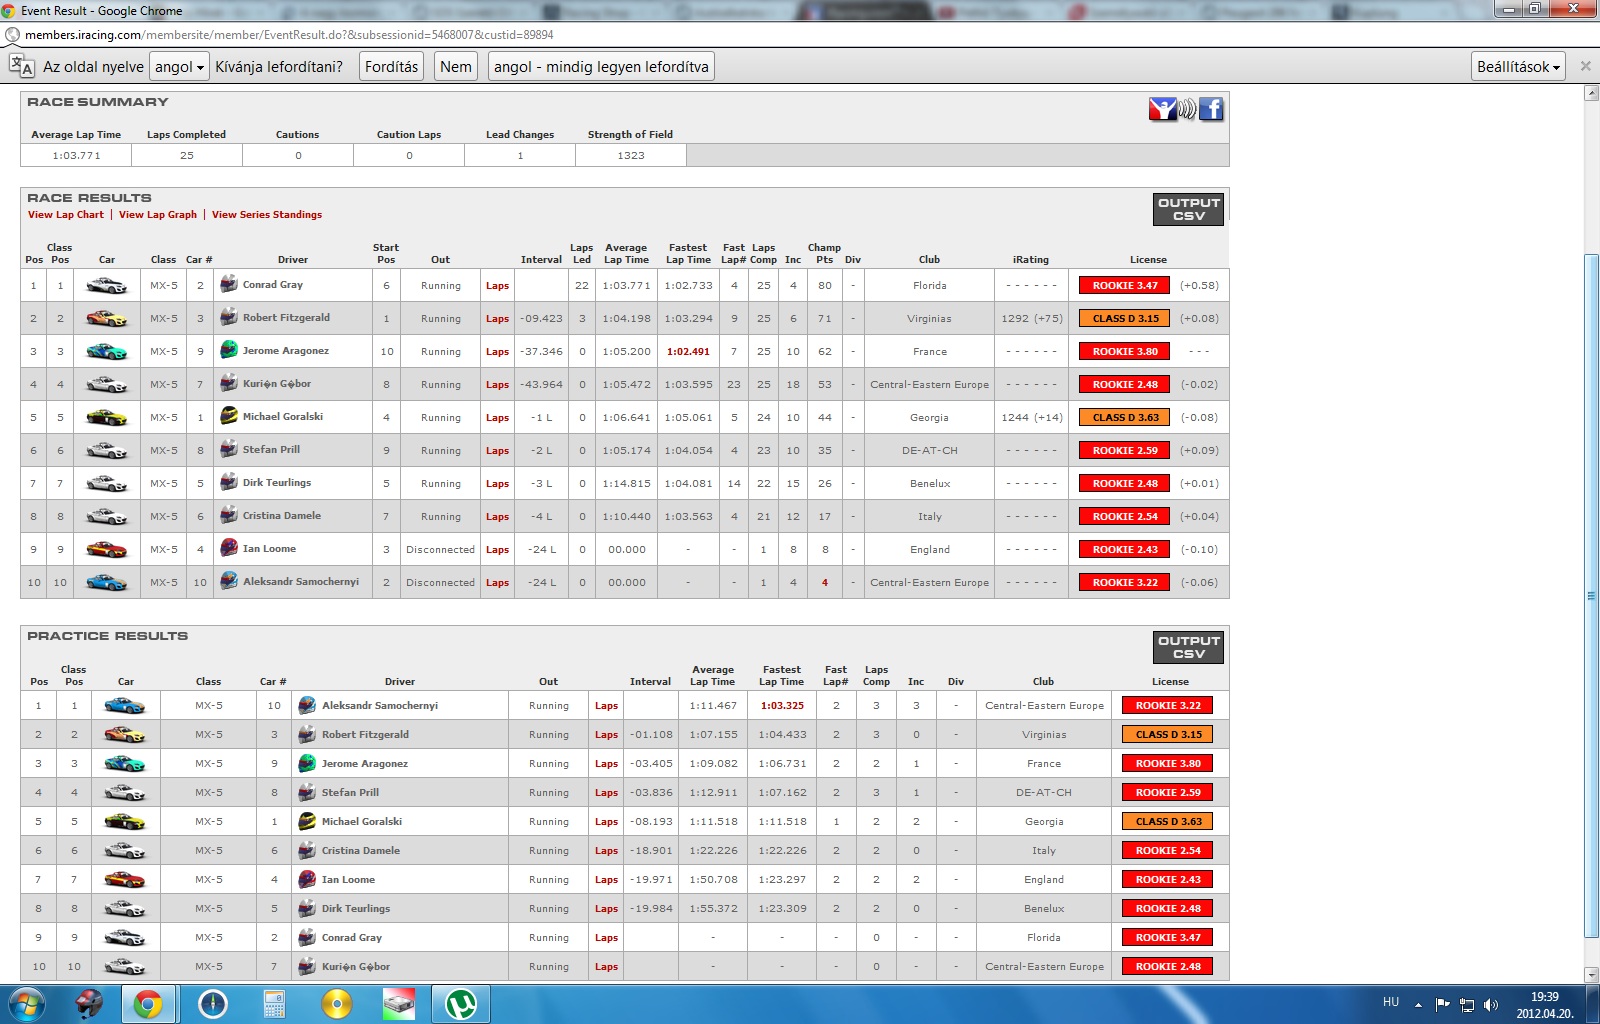Viewport: 1600px width, 1024px height.
Task: Click the Output CSV button for race results
Action: click(1188, 209)
